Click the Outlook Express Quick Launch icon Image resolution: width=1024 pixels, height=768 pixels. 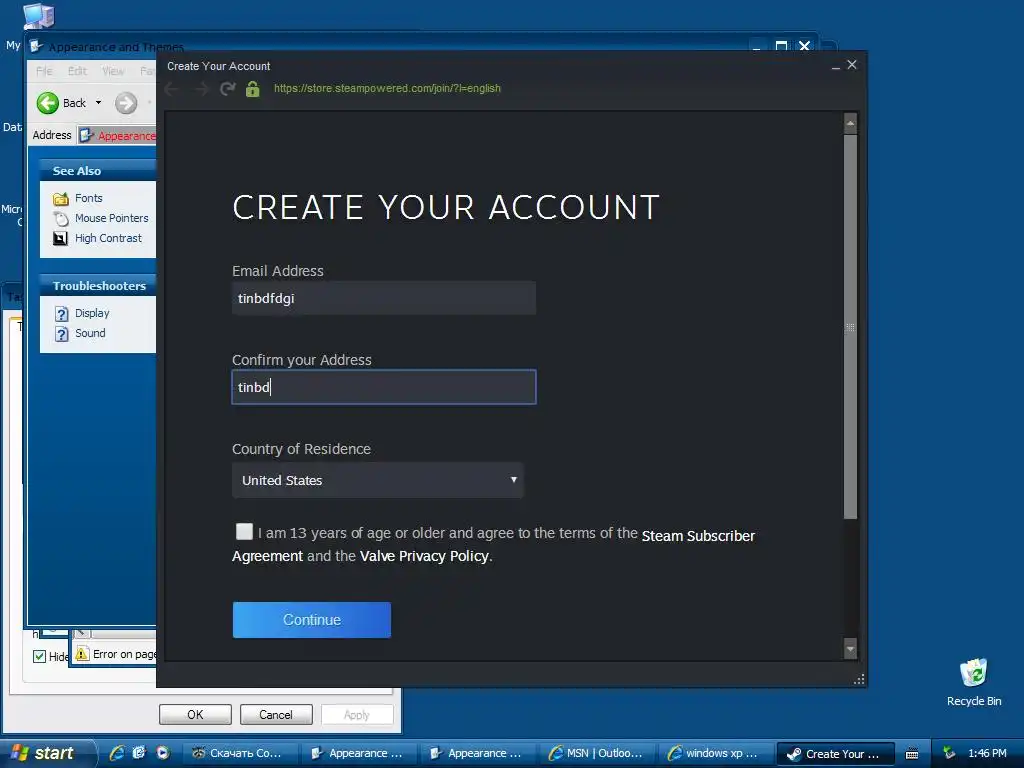coord(139,753)
